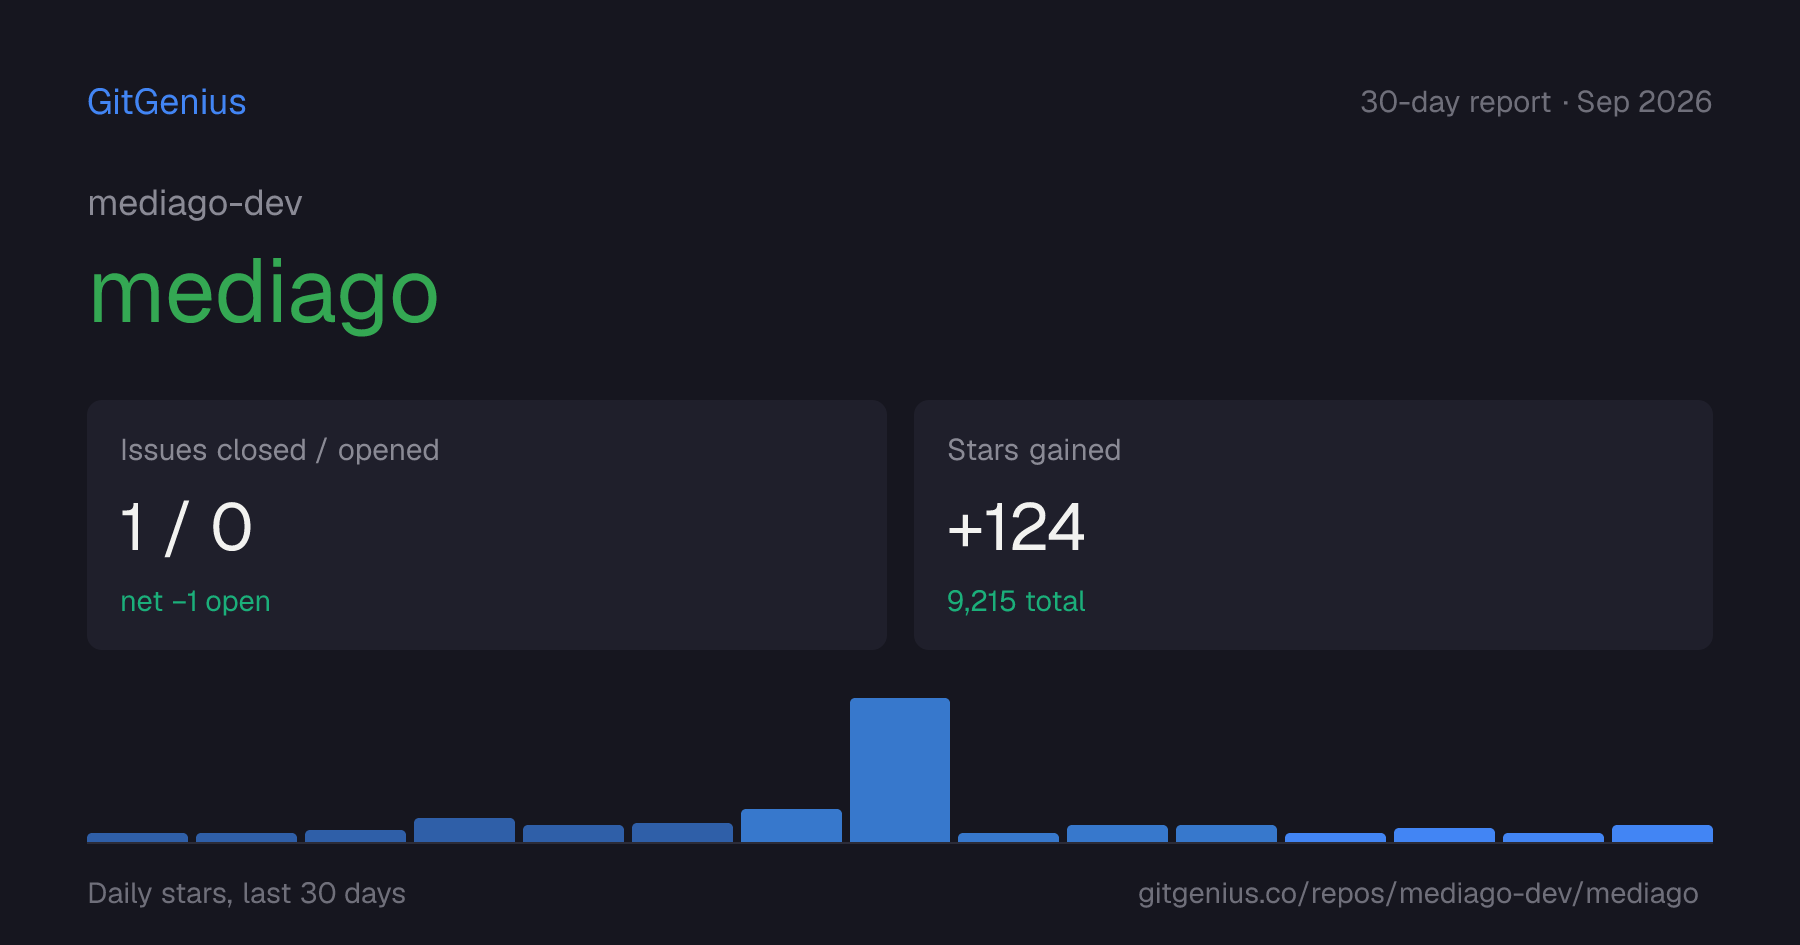The width and height of the screenshot is (1800, 945).
Task: Click the 30-day report Sep 2026 label
Action: coord(1536,102)
